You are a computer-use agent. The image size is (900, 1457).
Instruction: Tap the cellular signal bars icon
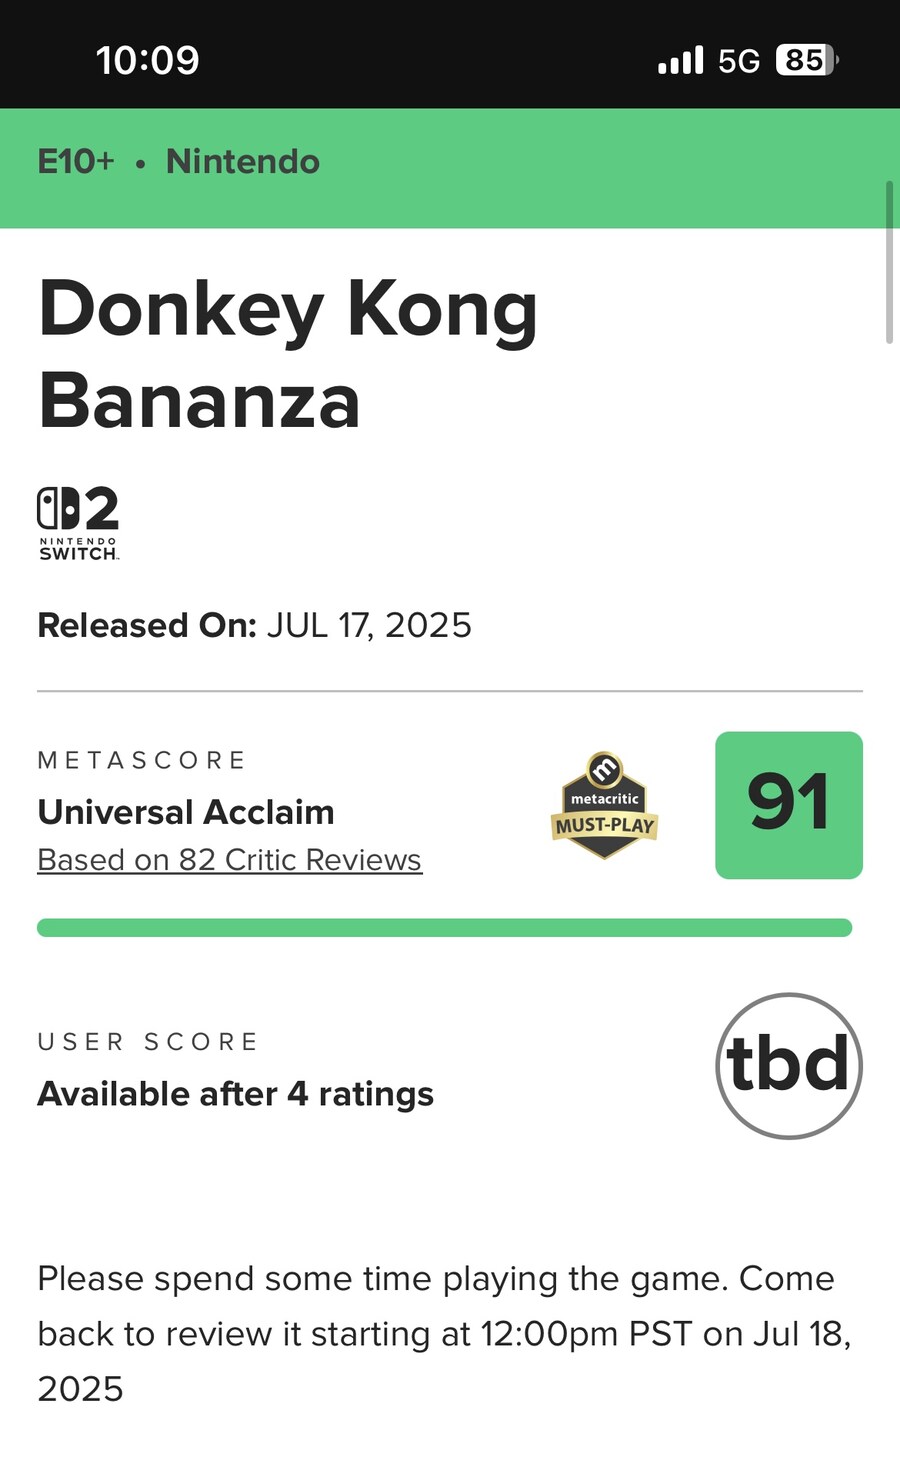(x=680, y=61)
